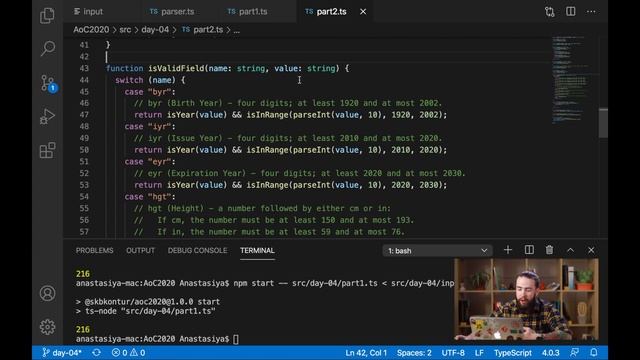Kill the terminal with trash icon

[549, 250]
